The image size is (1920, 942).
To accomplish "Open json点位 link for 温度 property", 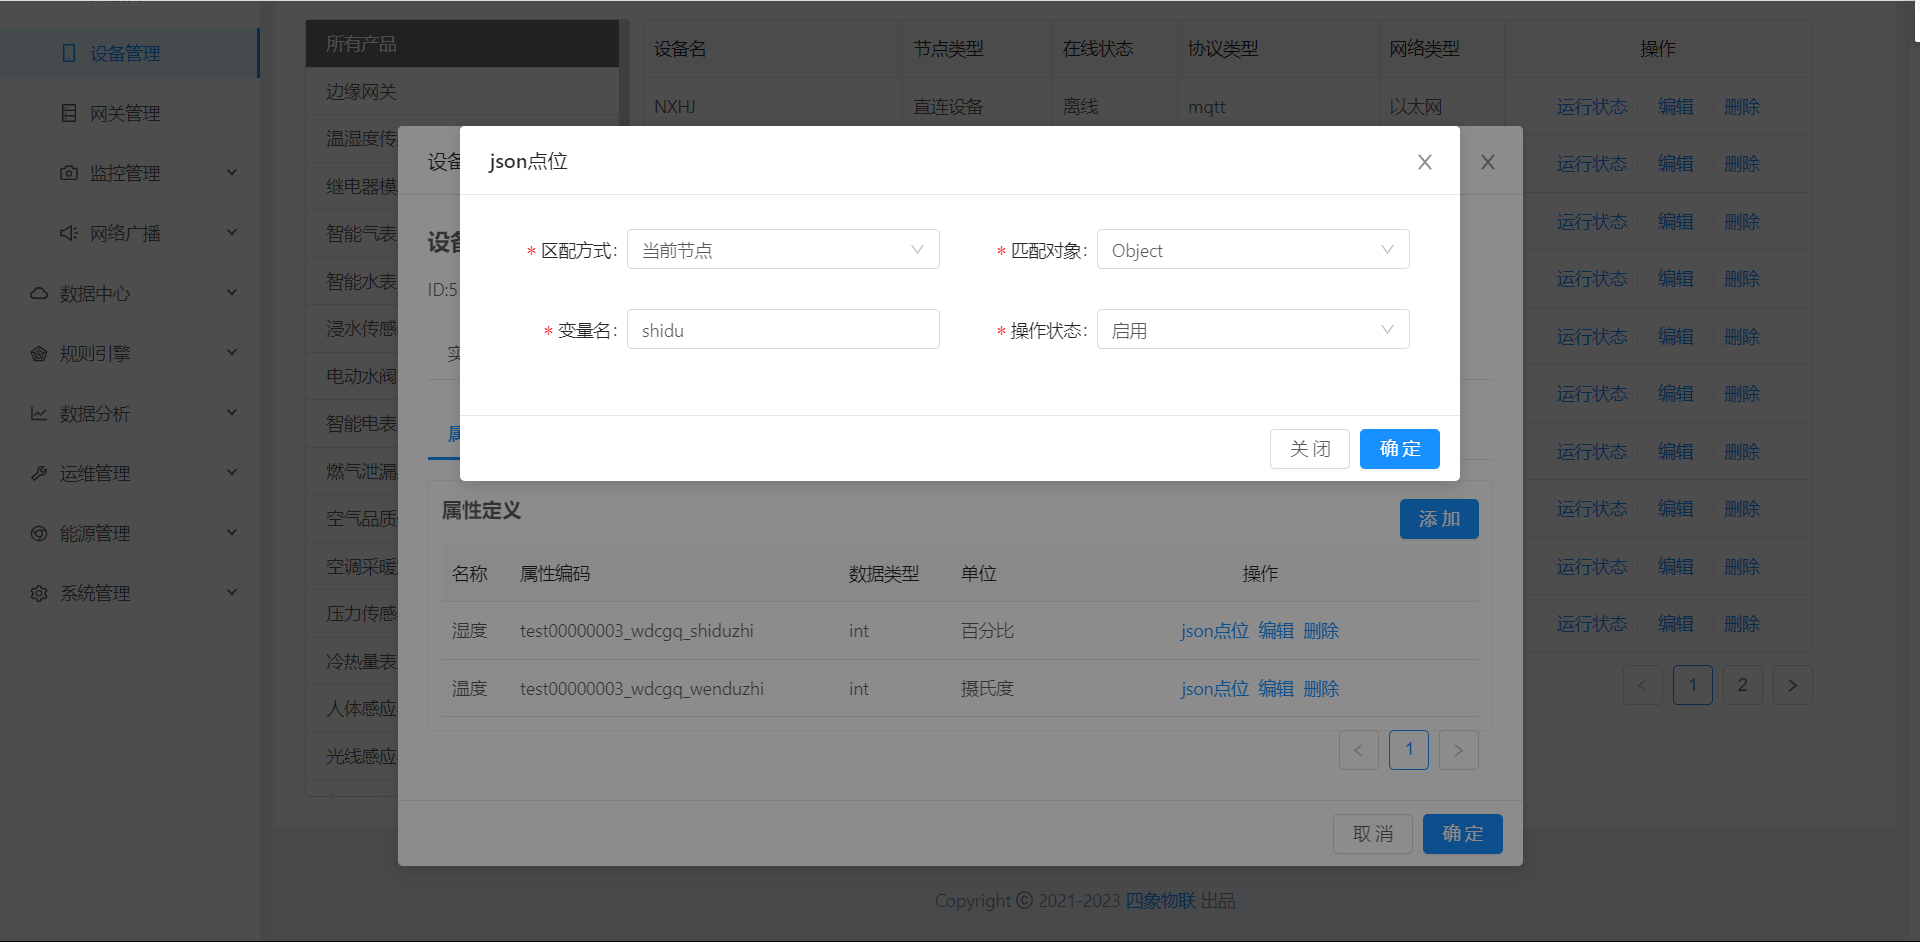I will coord(1213,688).
